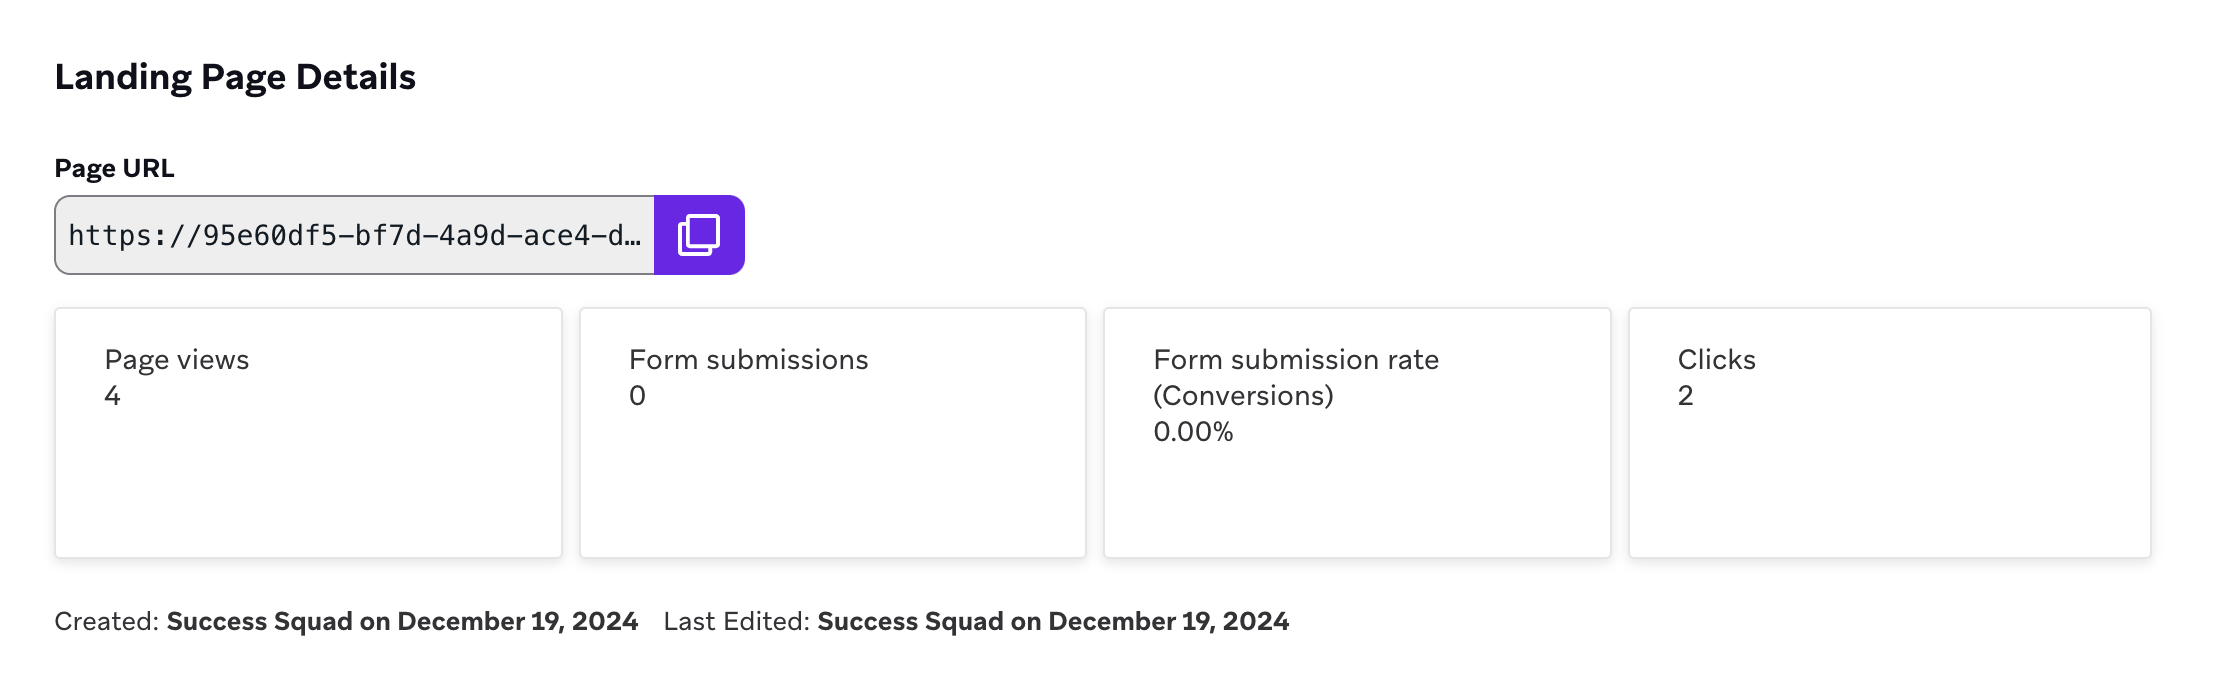2214x700 pixels.
Task: Select the Page URL text field
Action: 355,235
